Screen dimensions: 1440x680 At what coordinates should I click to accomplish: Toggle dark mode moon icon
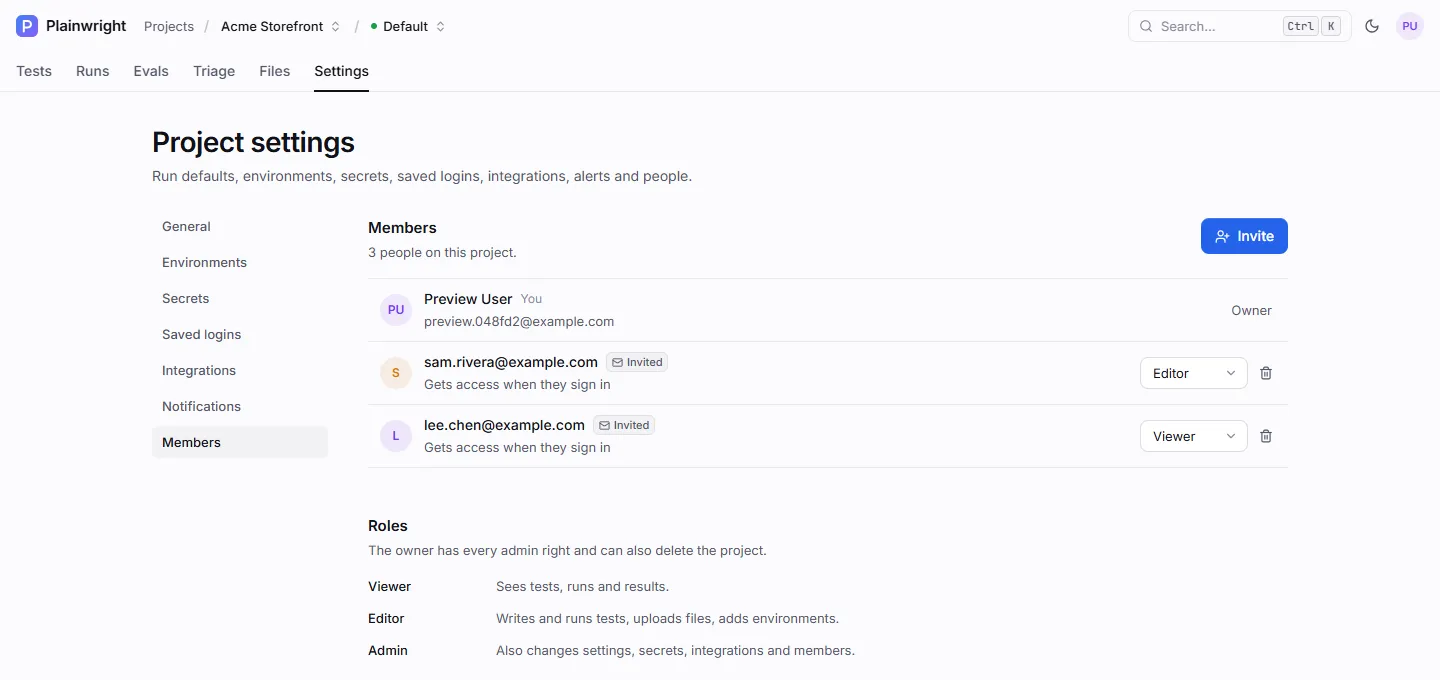(1372, 26)
